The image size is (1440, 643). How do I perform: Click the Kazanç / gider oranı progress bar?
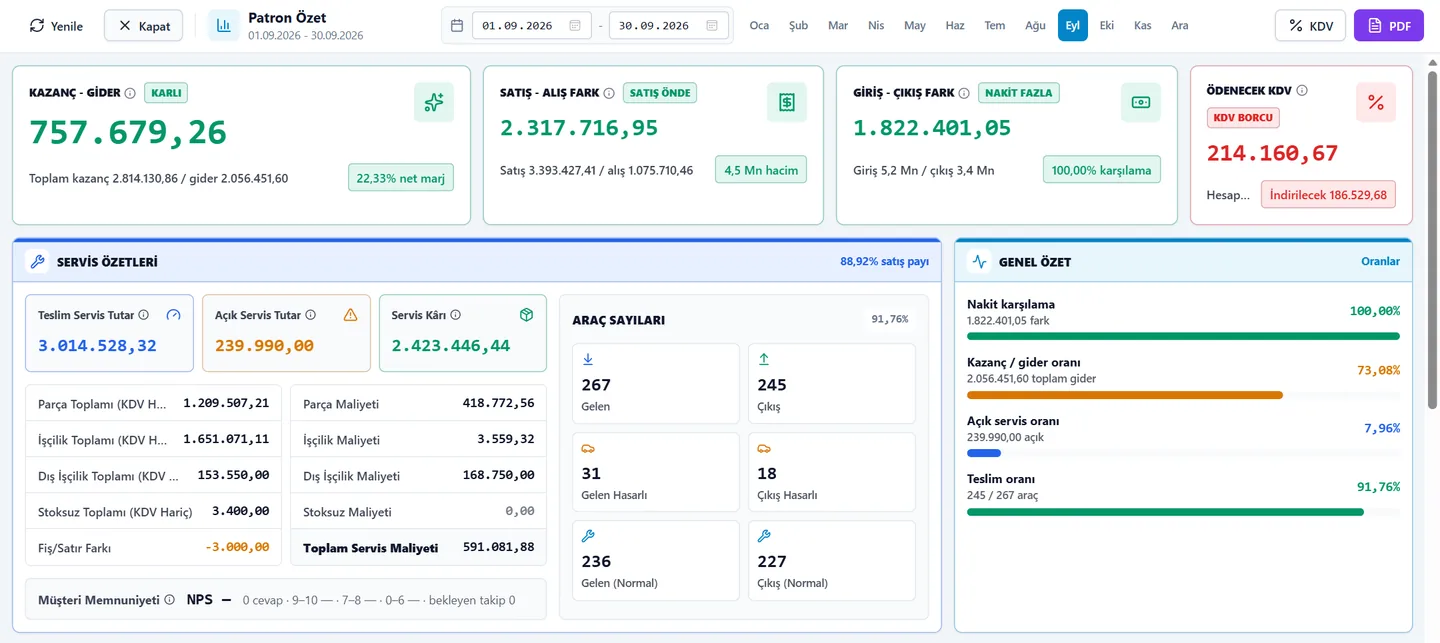[1184, 395]
